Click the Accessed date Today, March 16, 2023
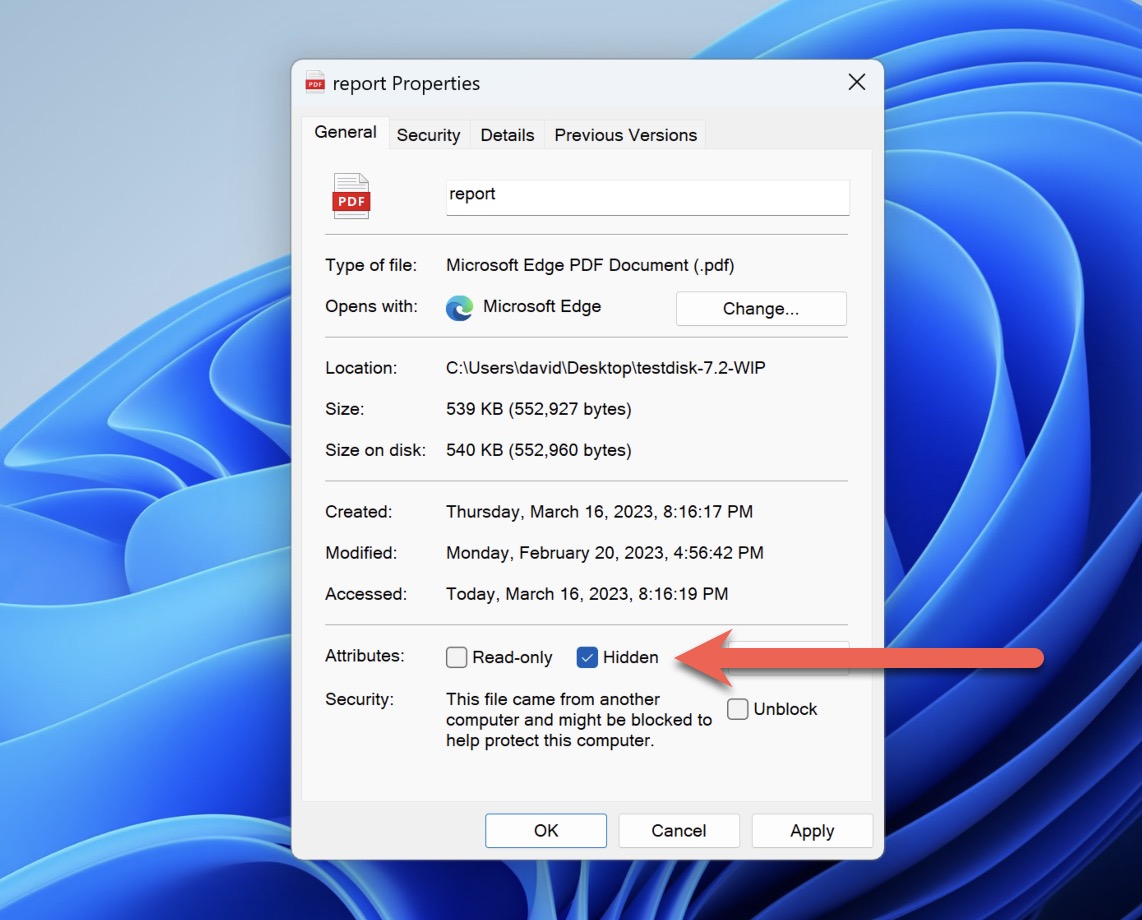Viewport: 1142px width, 920px height. (587, 594)
